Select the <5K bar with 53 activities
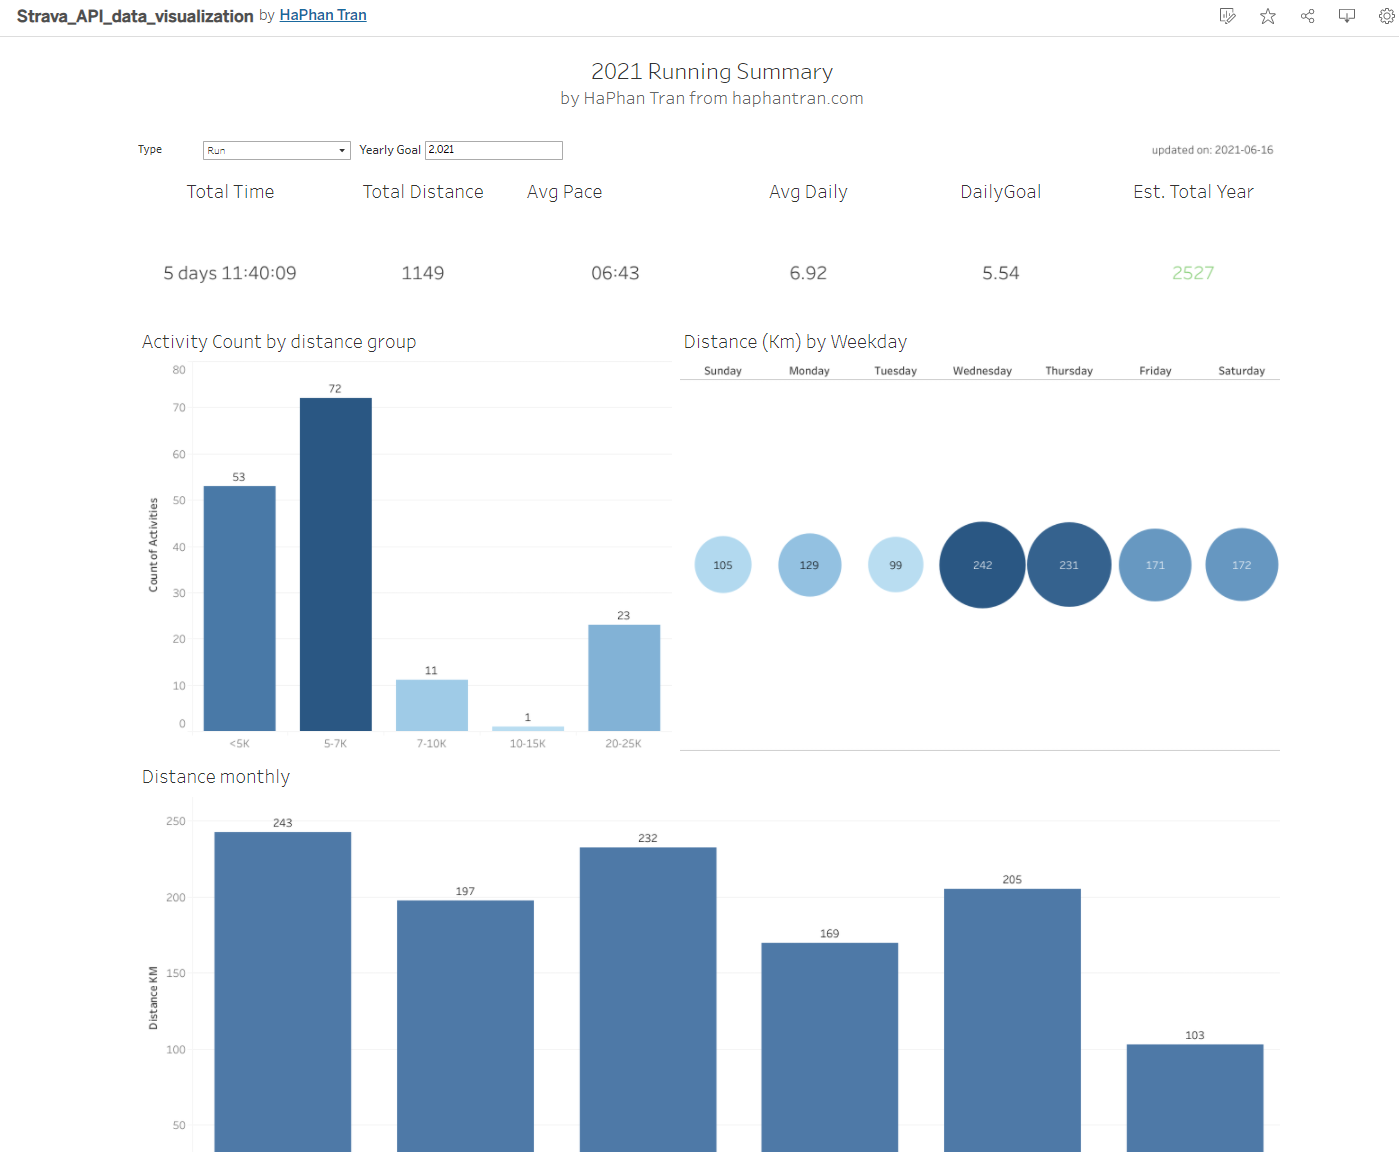The width and height of the screenshot is (1399, 1152). pos(239,608)
